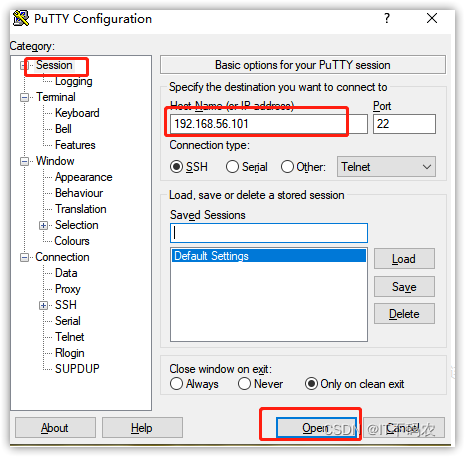Collapse the Terminal tree node
Image resolution: width=465 pixels, height=457 pixels.
[24, 97]
